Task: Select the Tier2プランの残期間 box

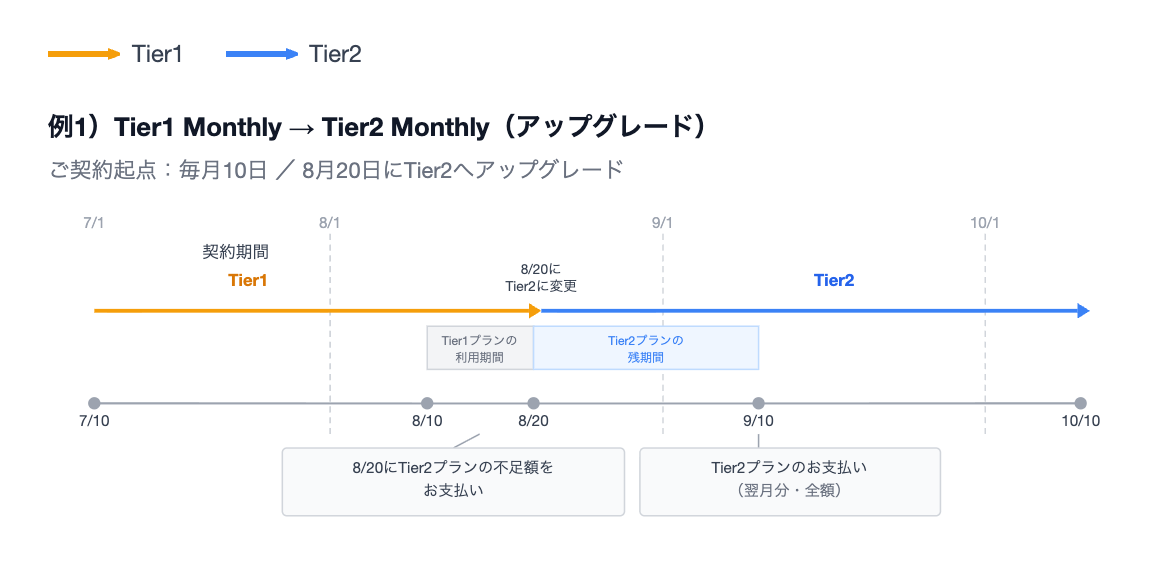Action: (x=646, y=348)
